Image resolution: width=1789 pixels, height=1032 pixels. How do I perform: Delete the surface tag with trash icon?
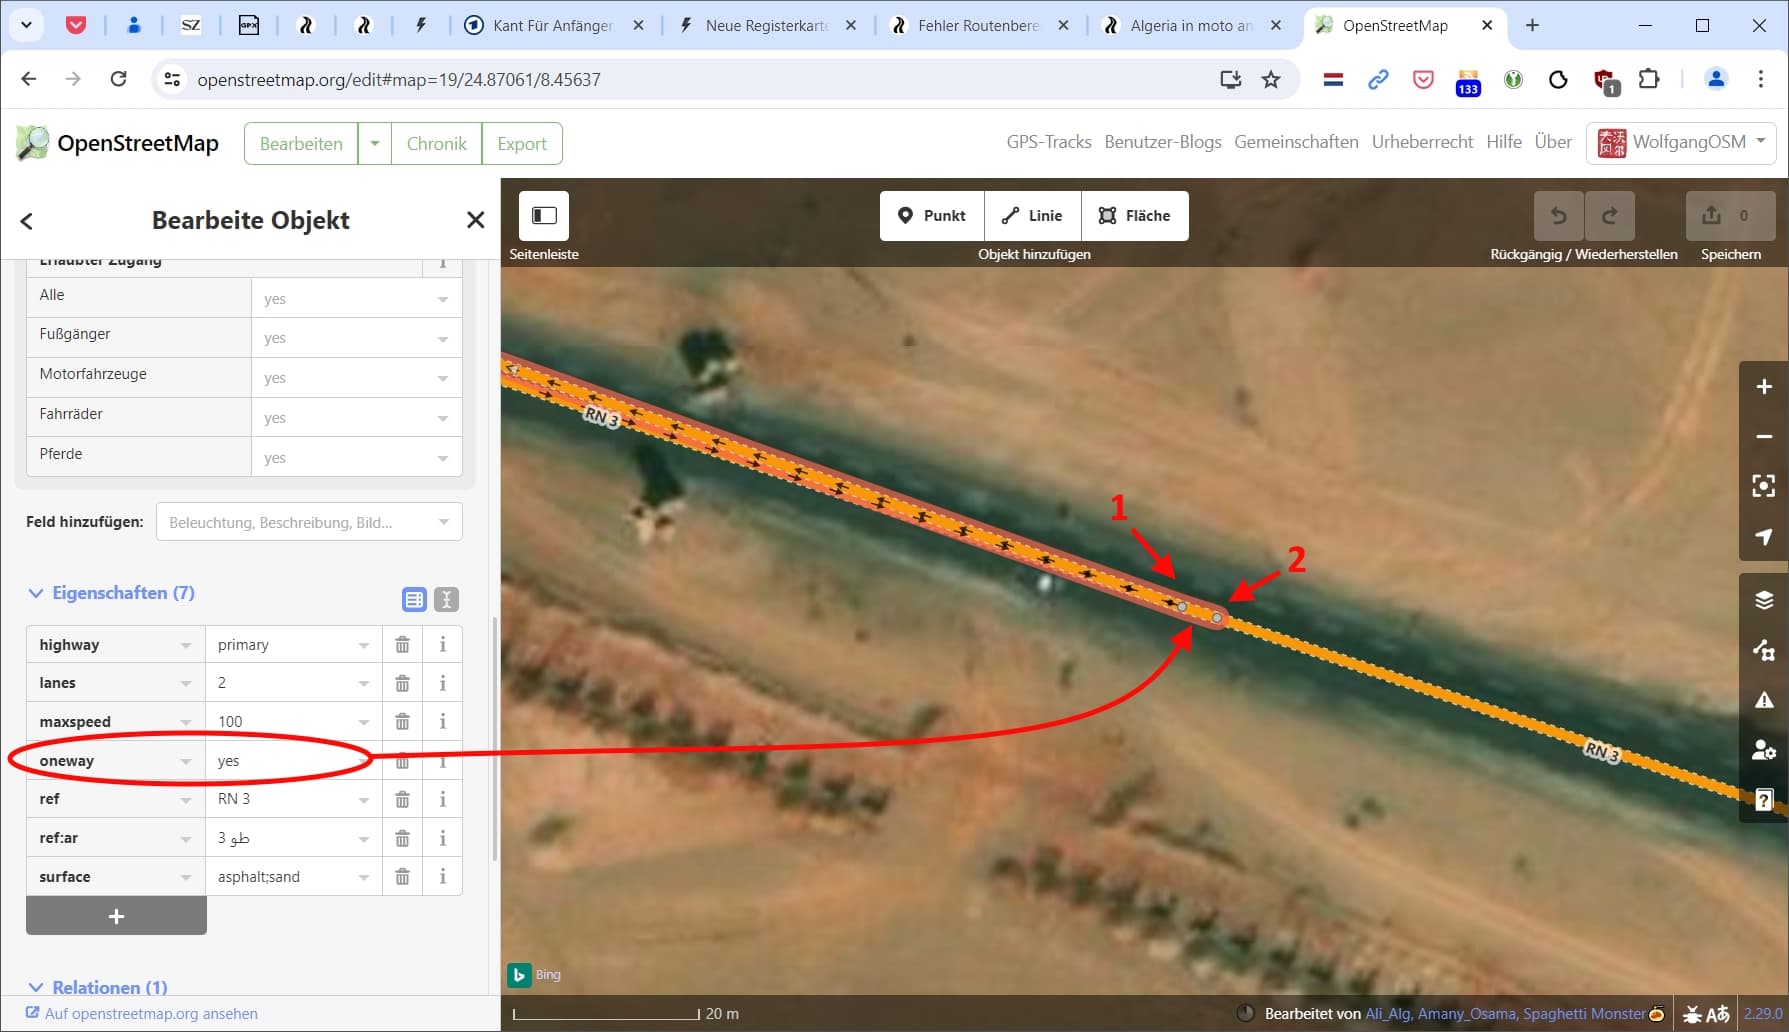point(402,877)
